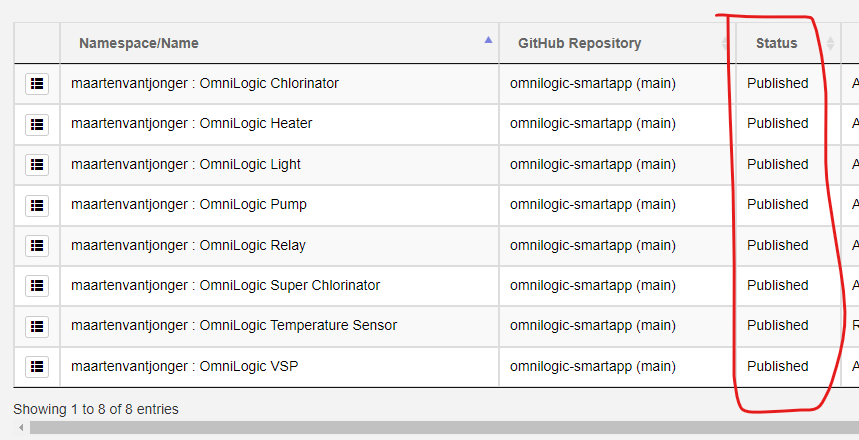Image resolution: width=859 pixels, height=440 pixels.
Task: Click Published status in OmniLogic Pump row
Action: (x=777, y=205)
